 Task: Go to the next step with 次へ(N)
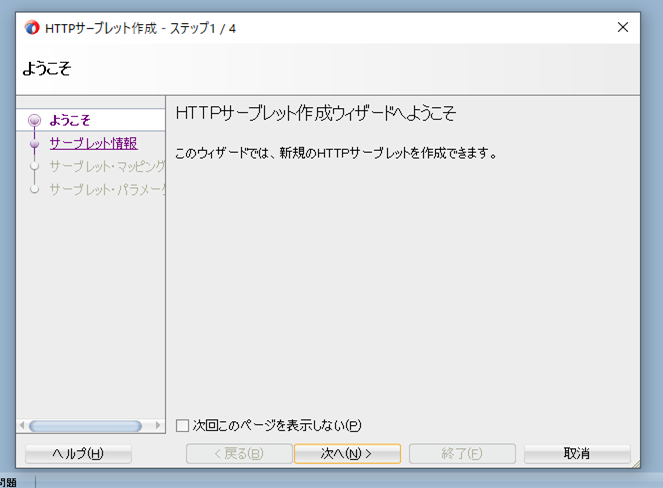347,454
